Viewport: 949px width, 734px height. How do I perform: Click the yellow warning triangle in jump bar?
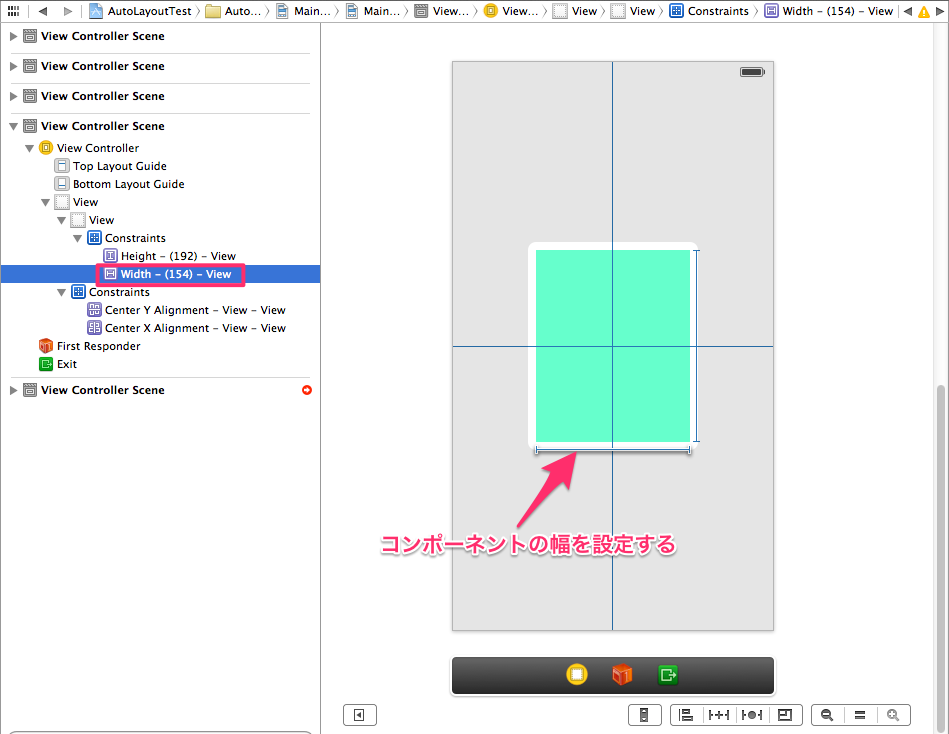[x=925, y=11]
